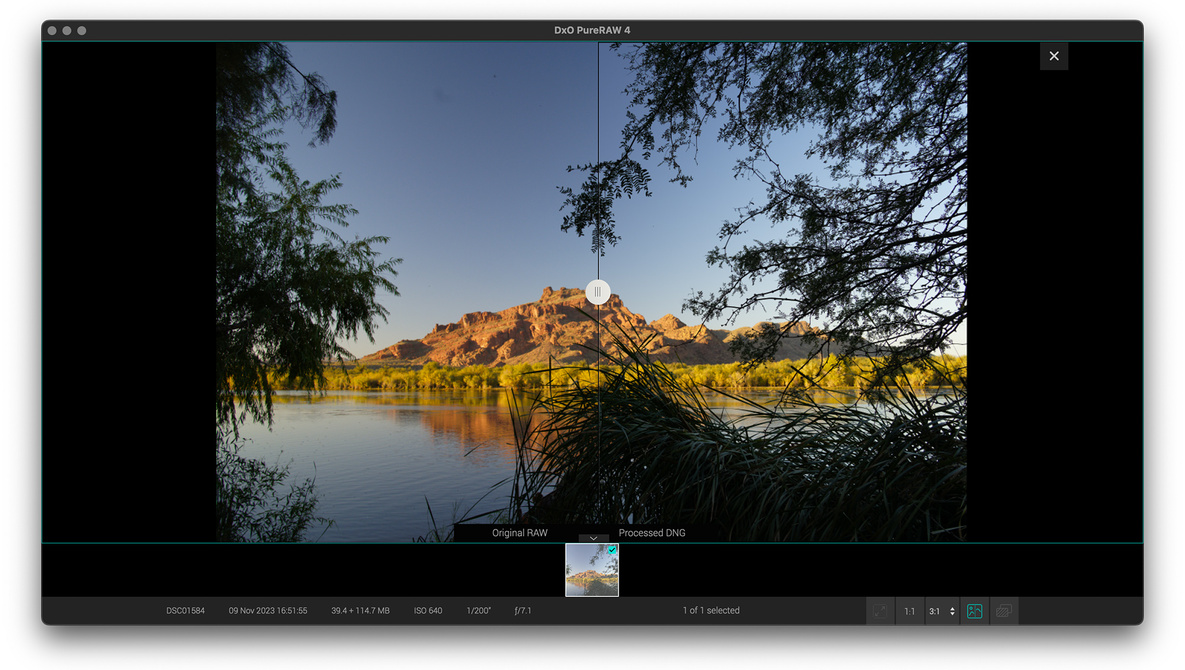Click the 1 of 1 selected status
This screenshot has width=1185, height=670.
tap(711, 610)
